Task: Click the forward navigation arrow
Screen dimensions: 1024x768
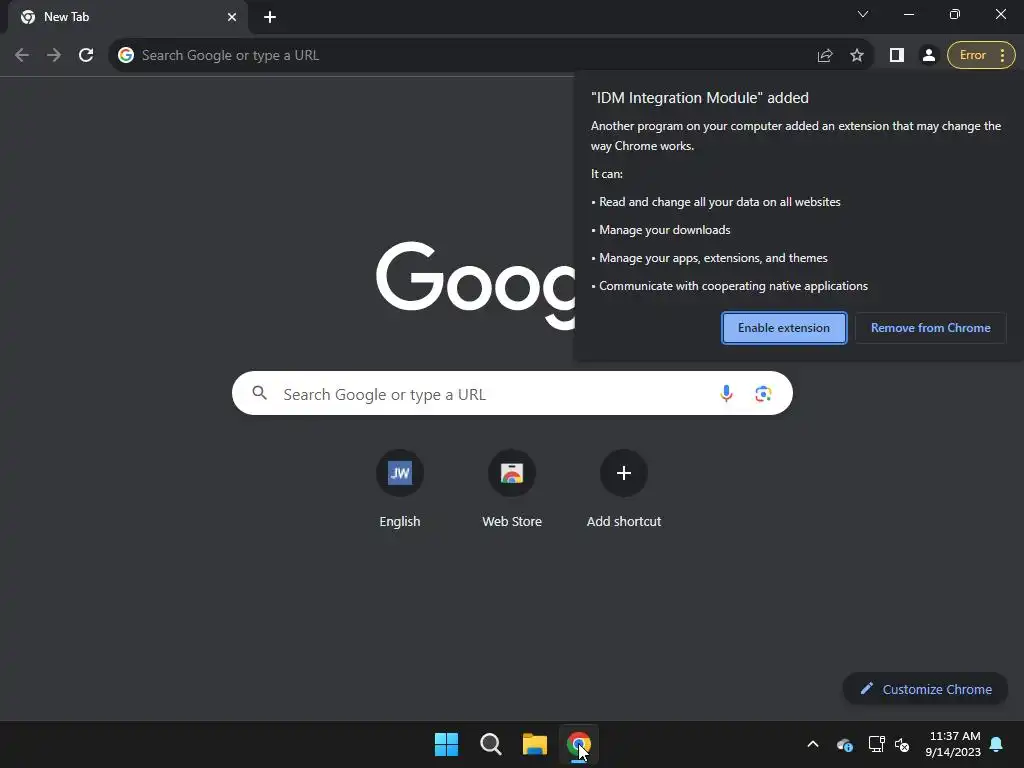Action: pos(54,56)
